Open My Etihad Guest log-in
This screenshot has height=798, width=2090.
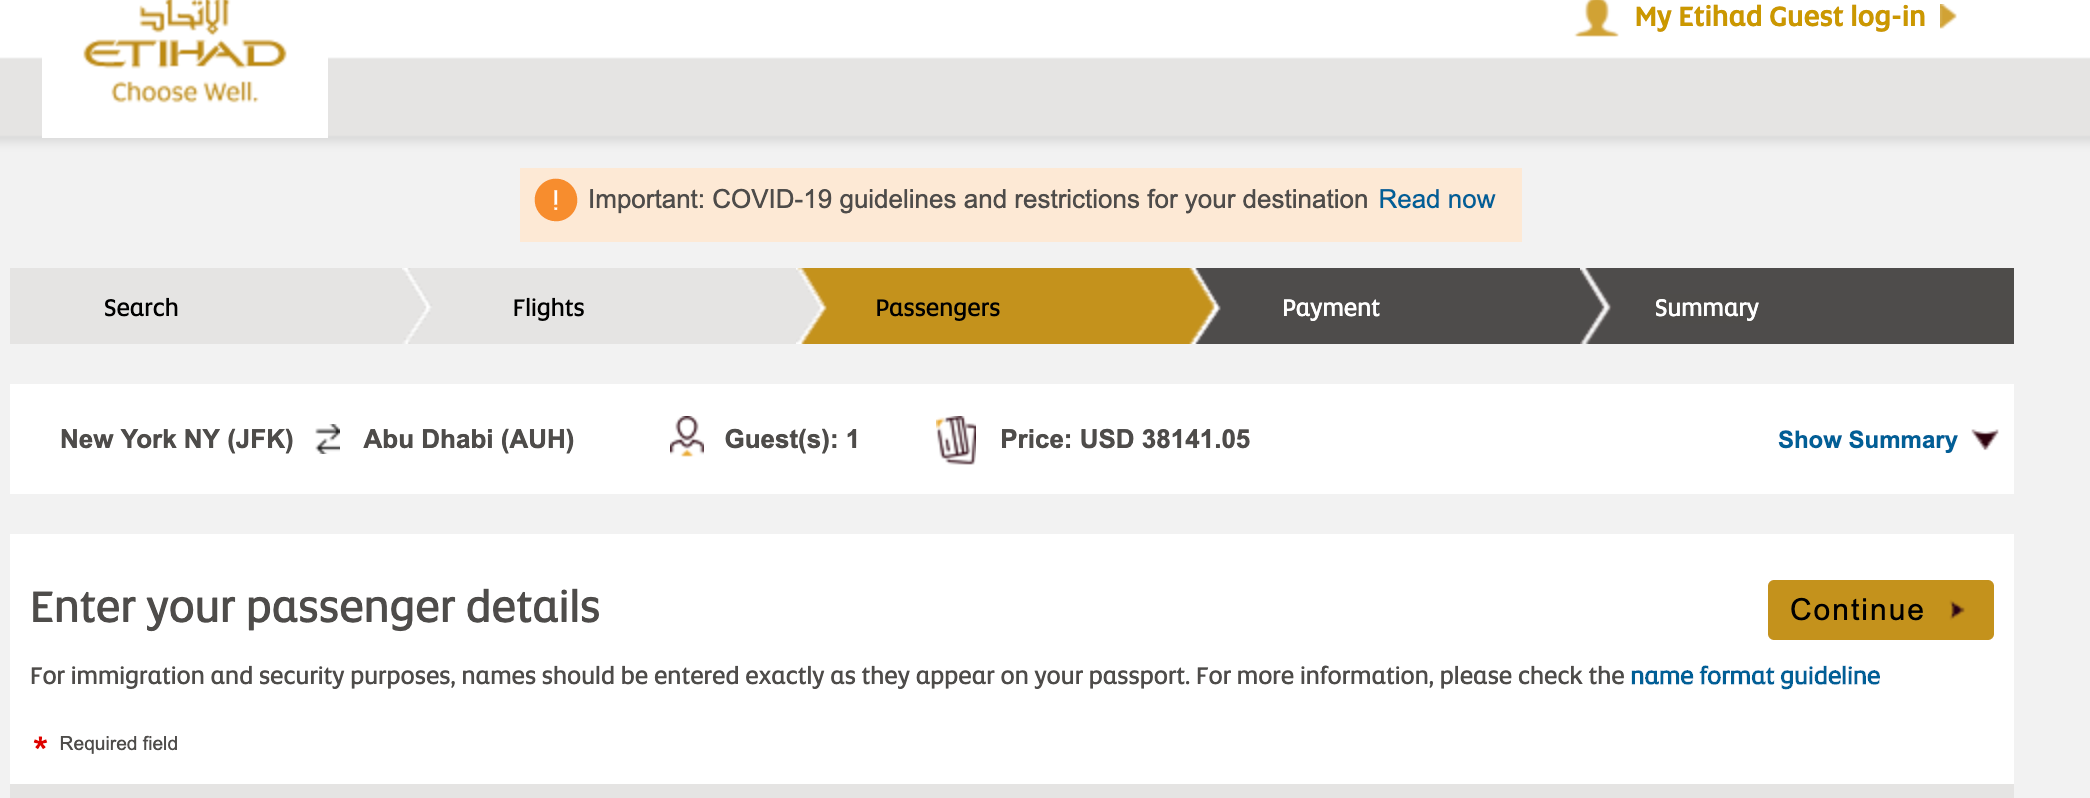(1779, 17)
